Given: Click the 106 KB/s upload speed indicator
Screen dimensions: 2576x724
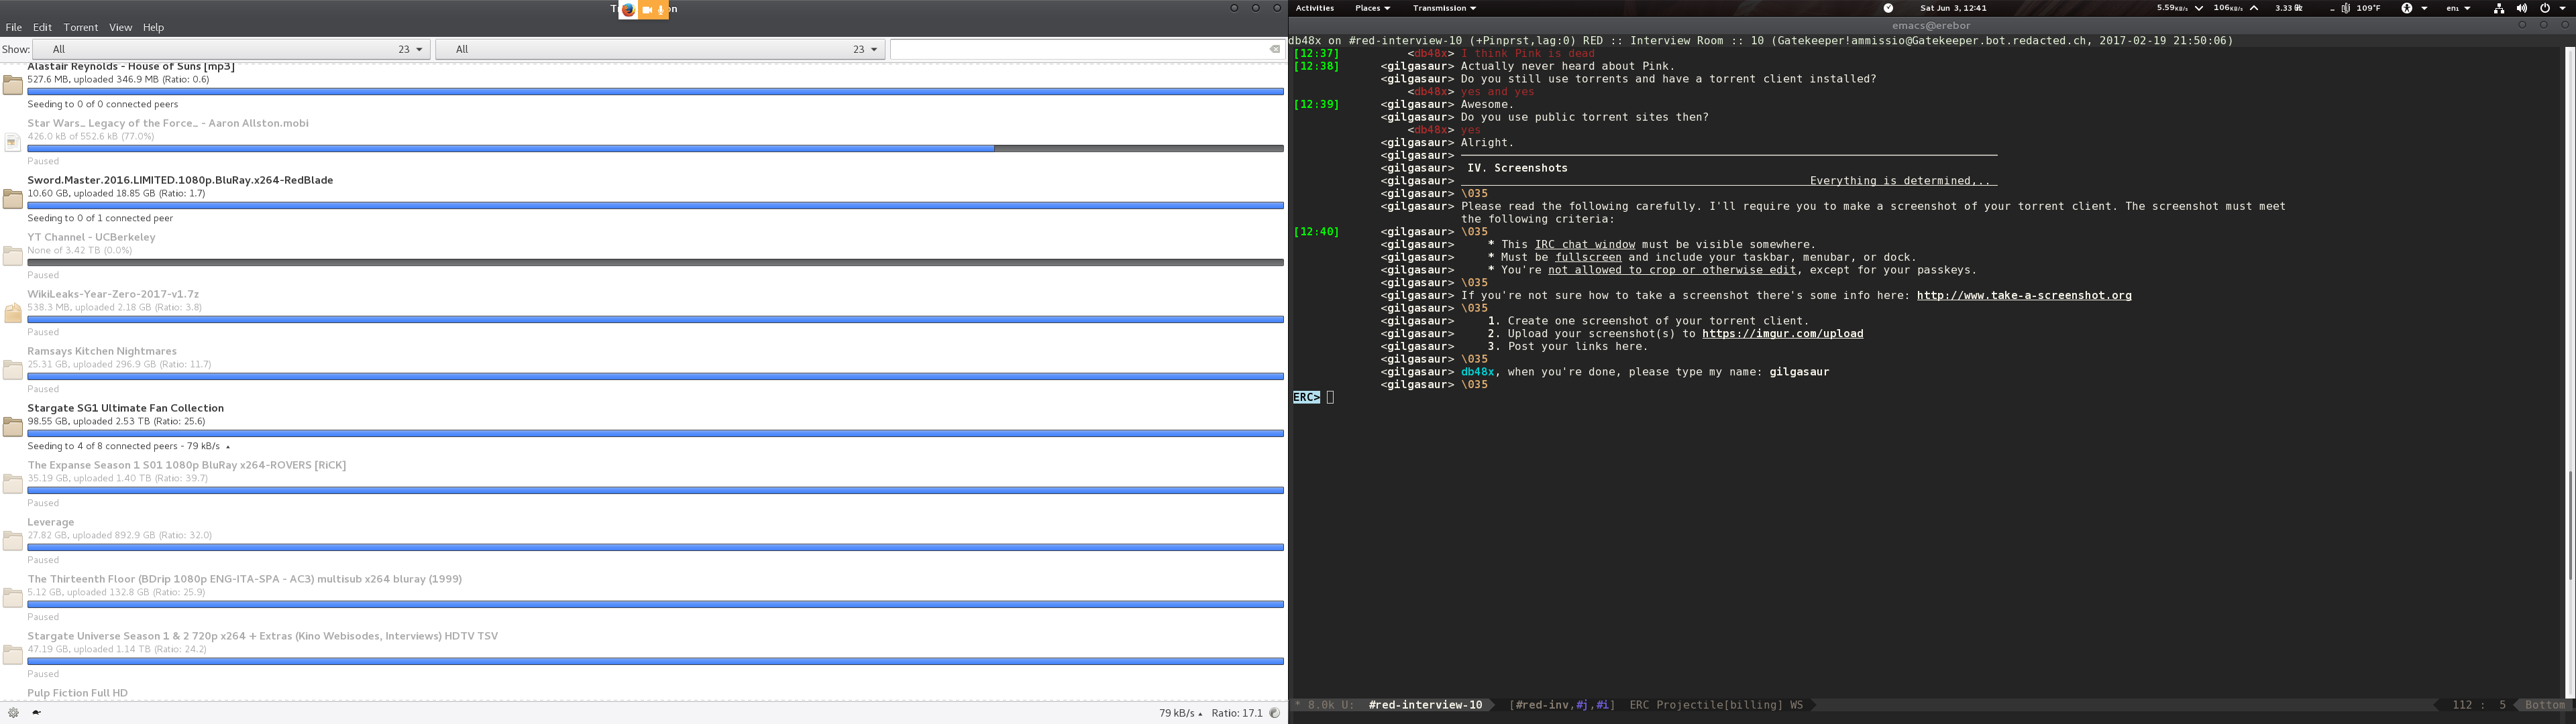Looking at the screenshot, I should pyautogui.click(x=2235, y=8).
